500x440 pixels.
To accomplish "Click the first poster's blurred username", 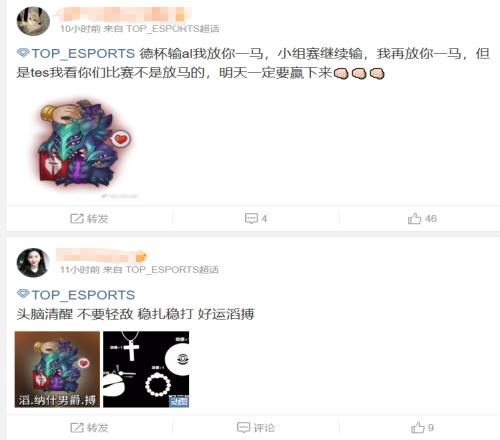I will (x=122, y=13).
